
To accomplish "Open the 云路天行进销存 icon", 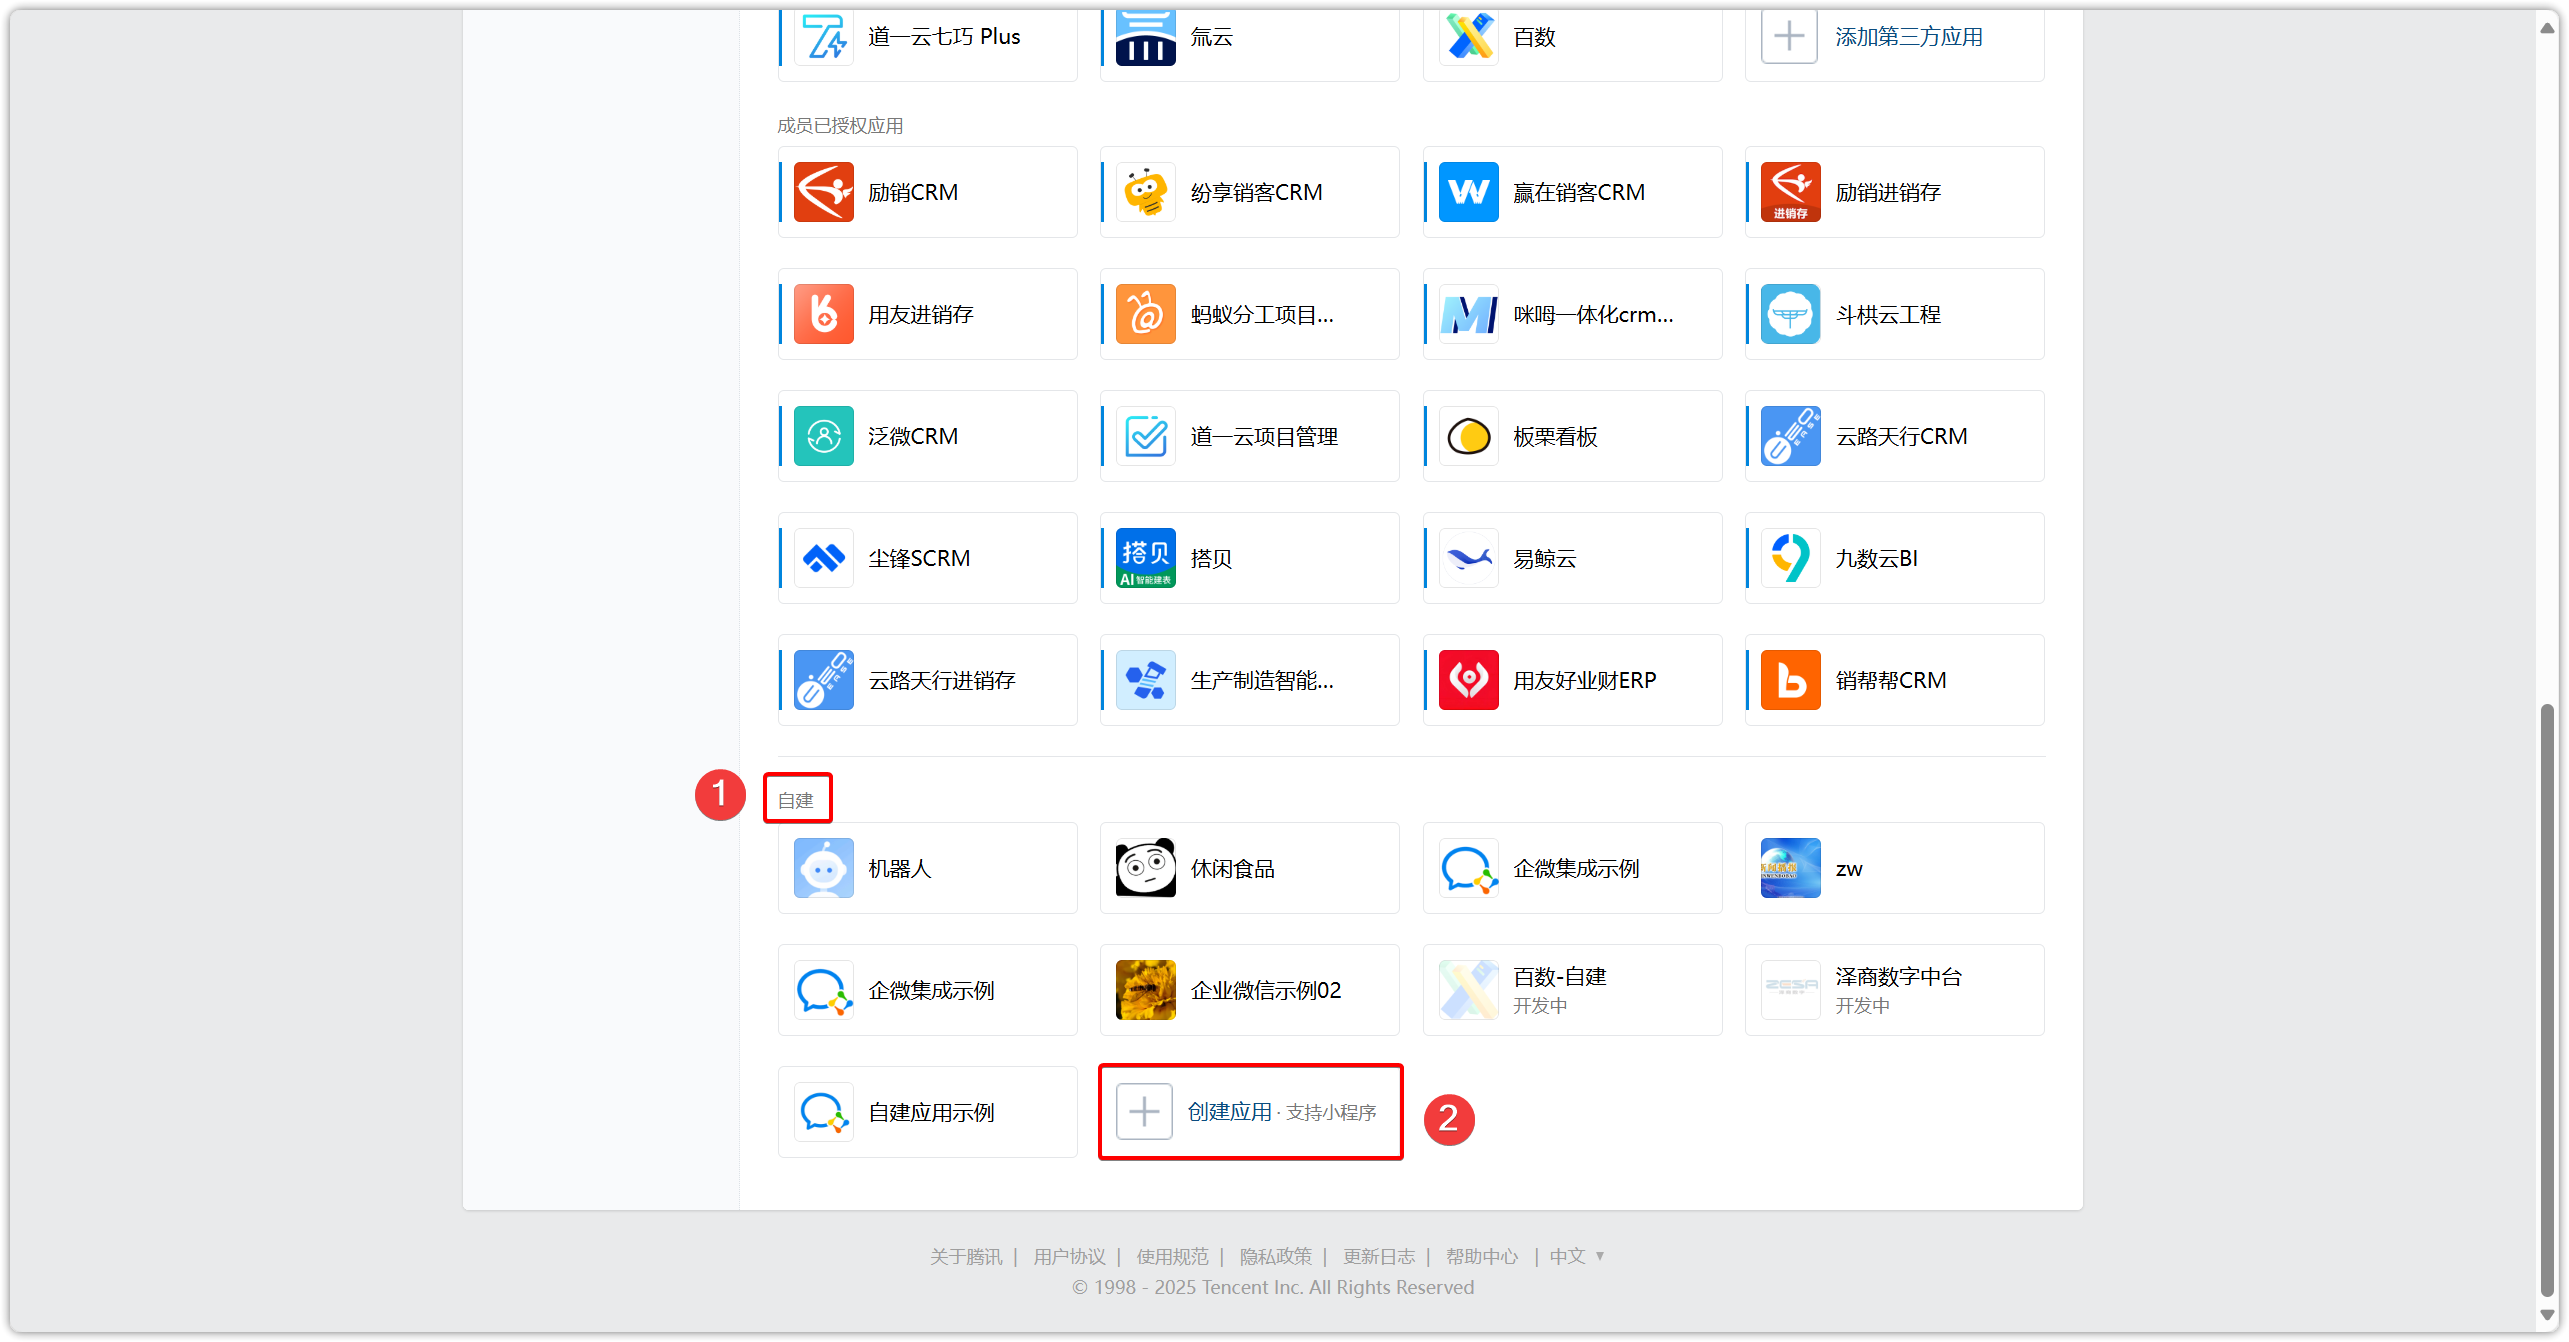I will pos(823,680).
